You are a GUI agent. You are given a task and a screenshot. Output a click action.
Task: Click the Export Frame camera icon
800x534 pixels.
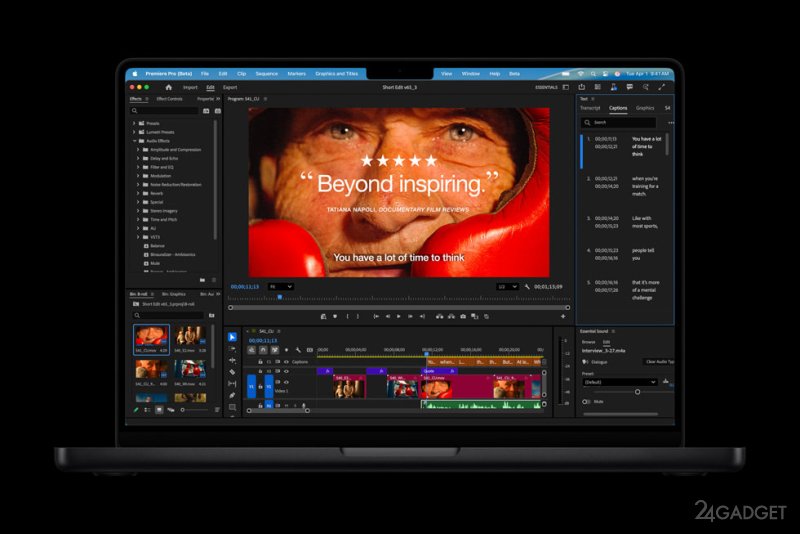click(463, 316)
